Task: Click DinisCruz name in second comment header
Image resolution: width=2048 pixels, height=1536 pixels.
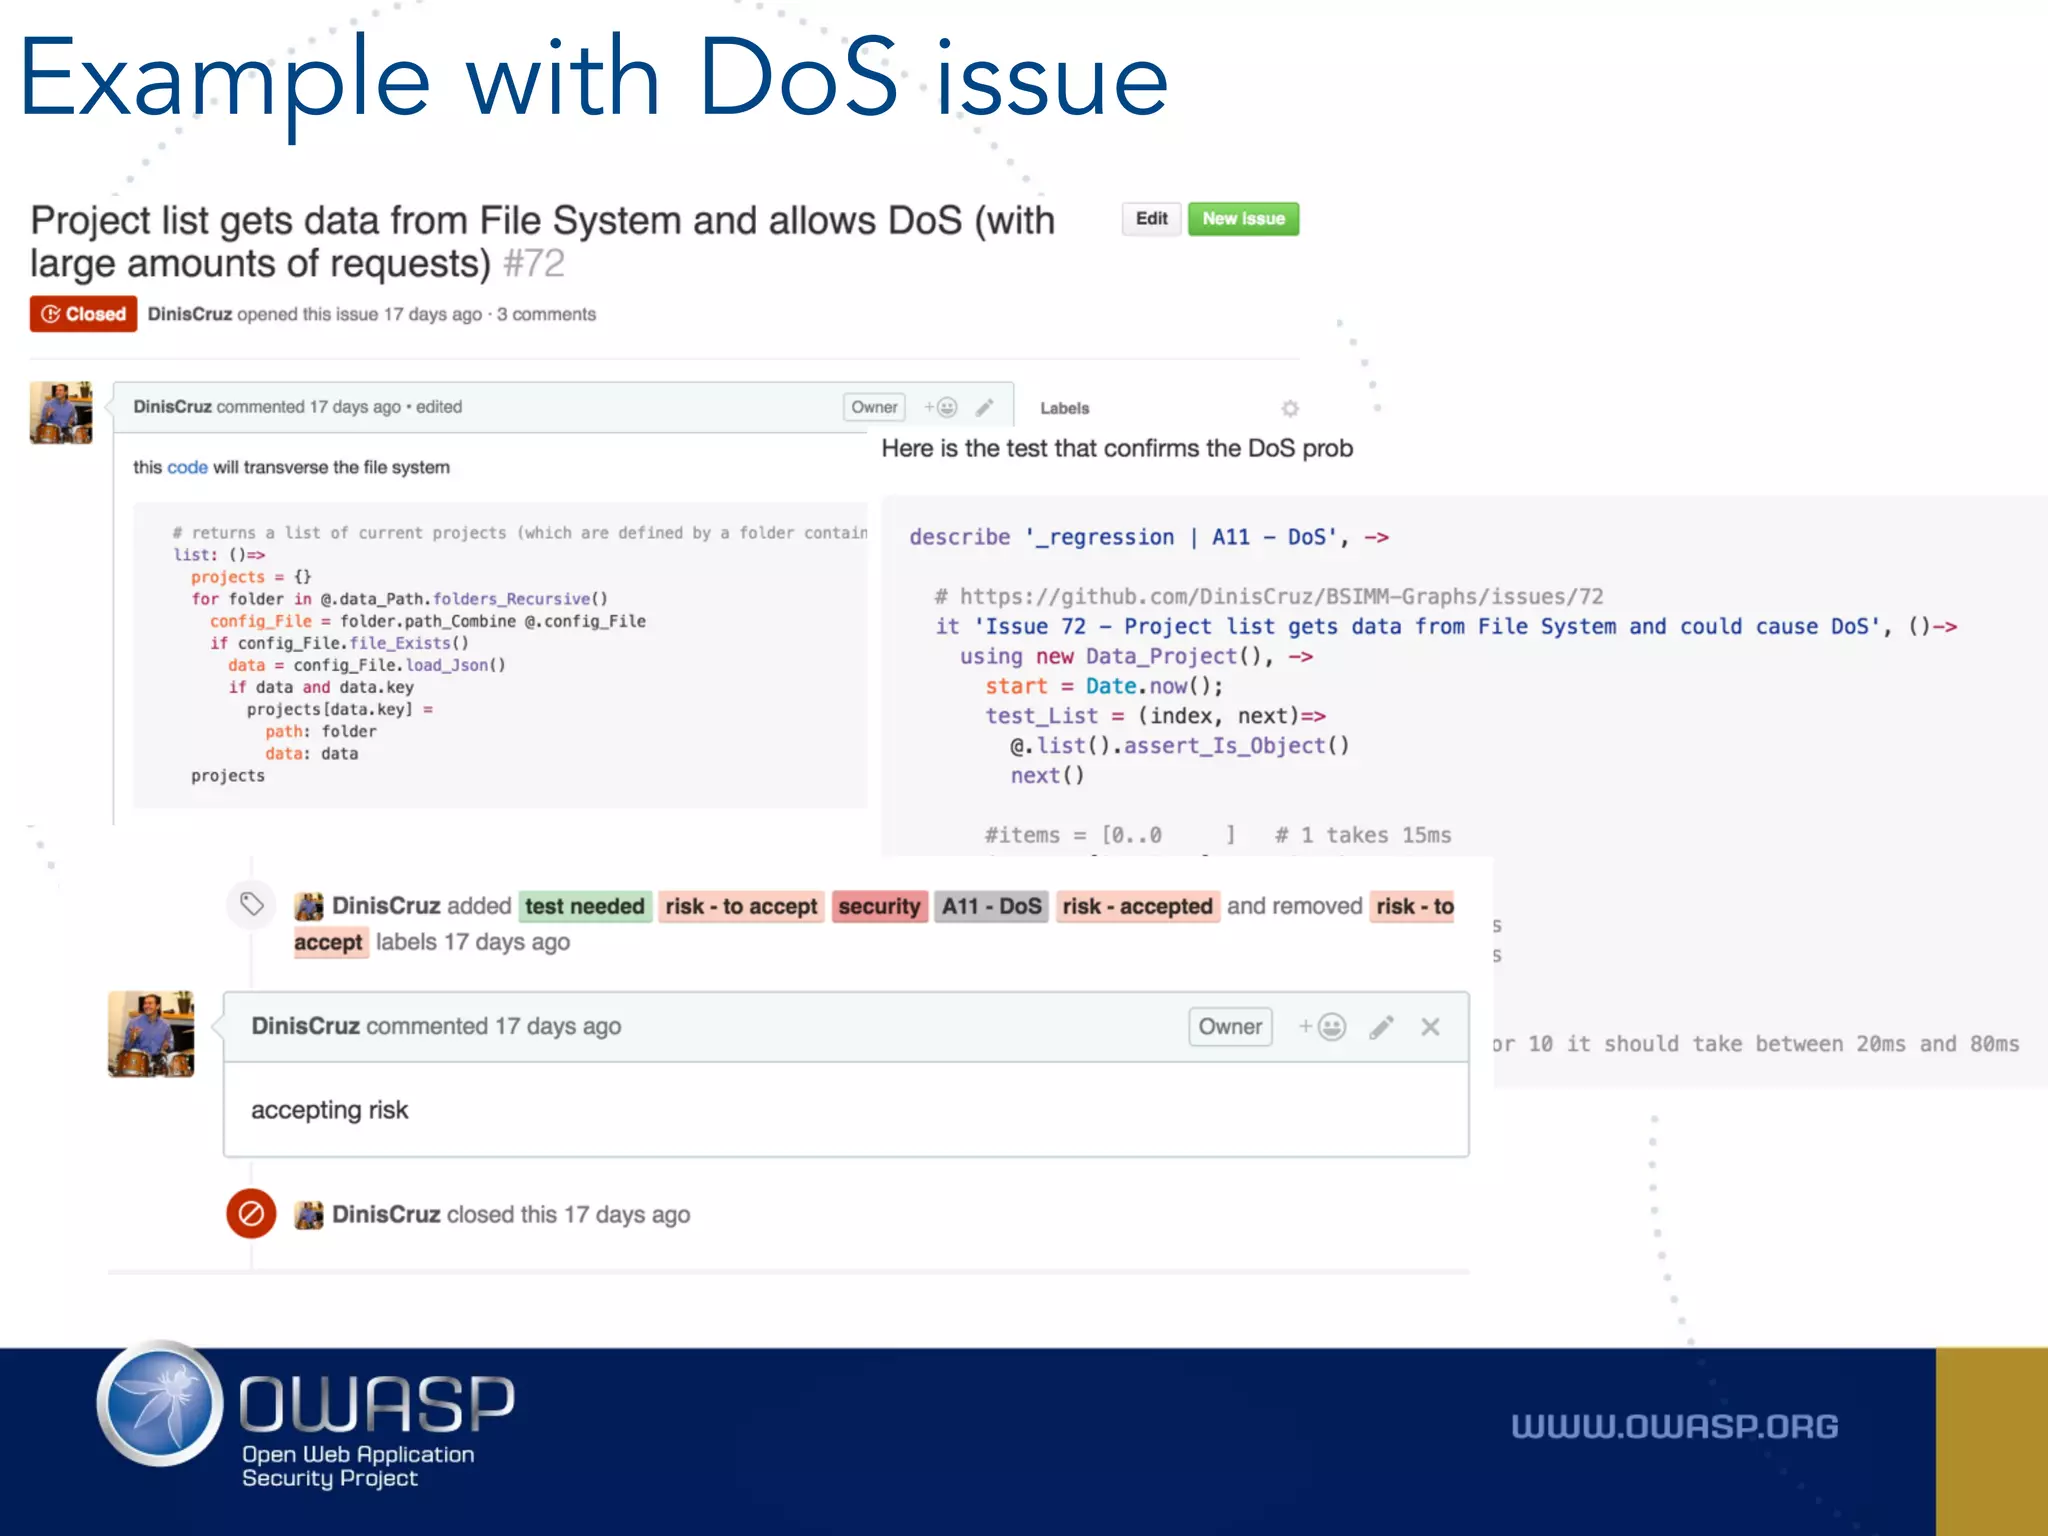Action: pos(305,1026)
